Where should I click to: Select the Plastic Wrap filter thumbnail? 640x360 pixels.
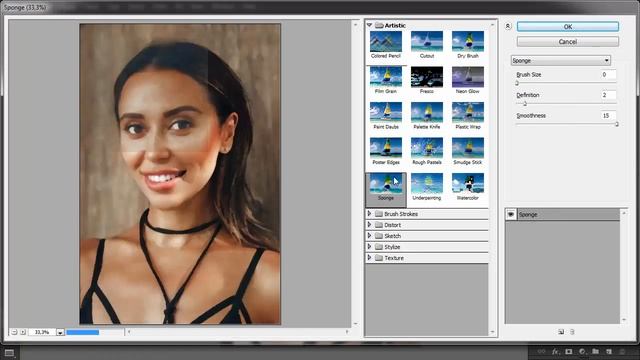point(468,112)
